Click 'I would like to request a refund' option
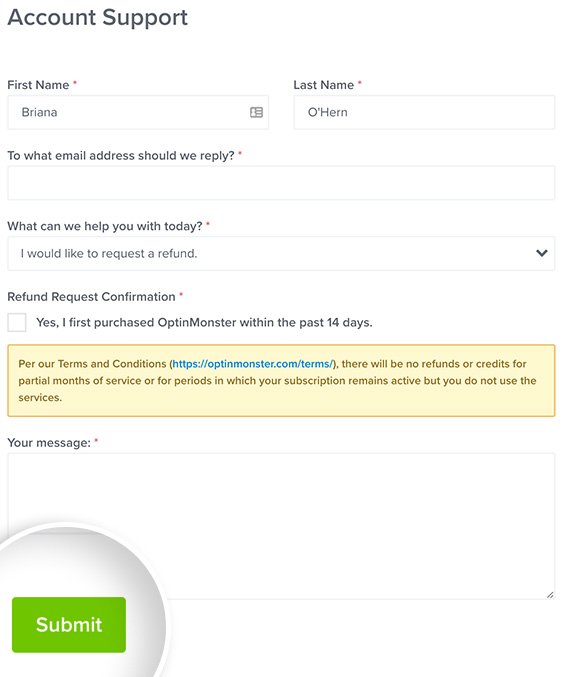This screenshot has width=570, height=677. (x=109, y=253)
